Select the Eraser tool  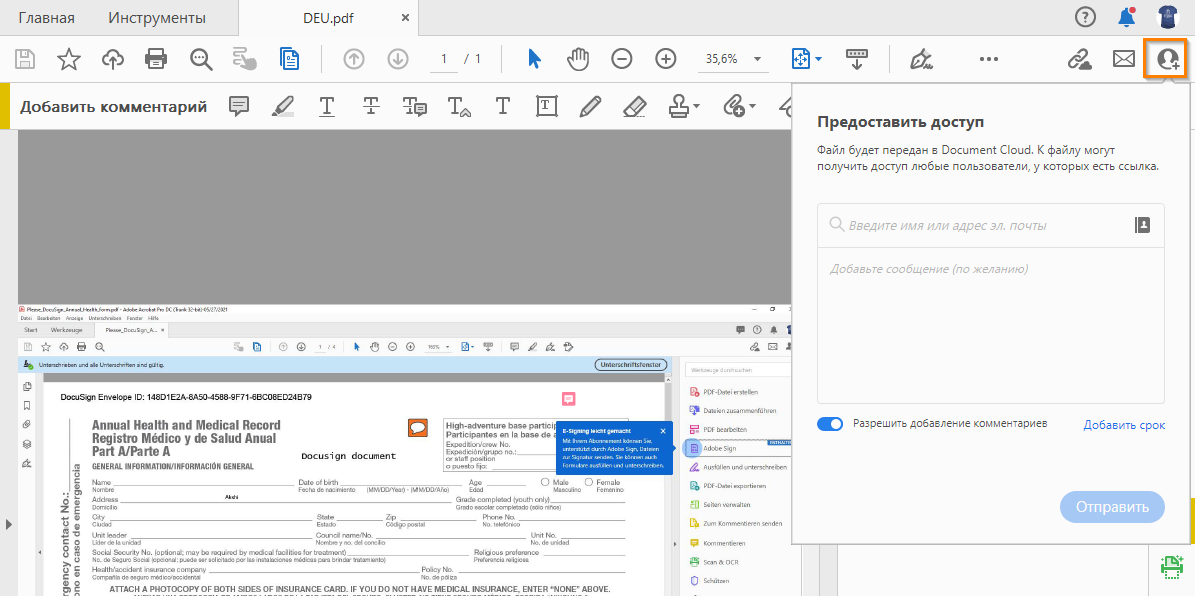click(x=634, y=106)
